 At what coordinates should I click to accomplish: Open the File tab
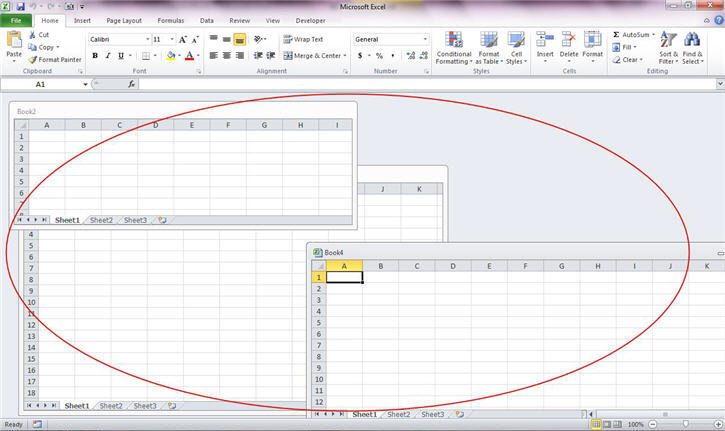pyautogui.click(x=16, y=21)
